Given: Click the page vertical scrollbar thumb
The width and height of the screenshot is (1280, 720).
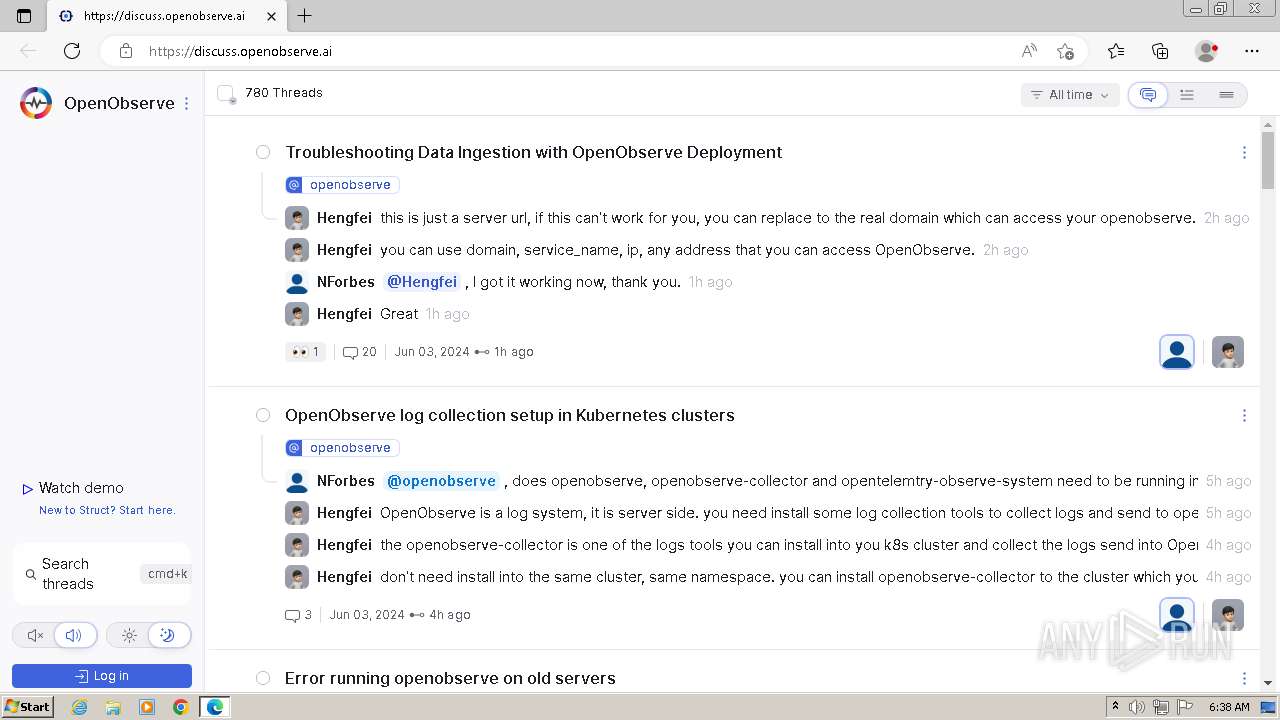Looking at the screenshot, I should [1268, 160].
